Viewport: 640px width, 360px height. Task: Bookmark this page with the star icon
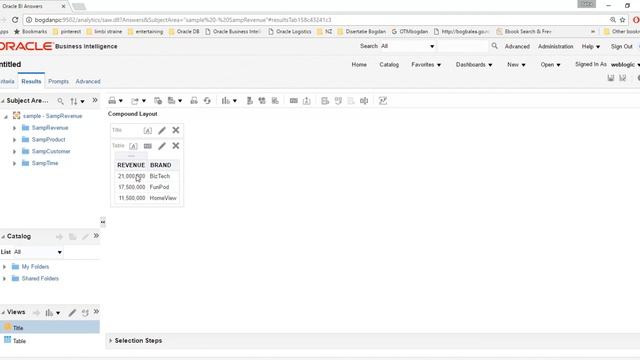point(622,20)
